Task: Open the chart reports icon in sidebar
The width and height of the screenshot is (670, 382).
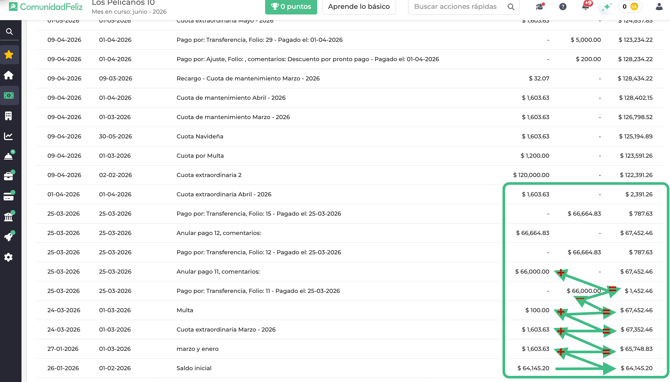Action: point(9,136)
